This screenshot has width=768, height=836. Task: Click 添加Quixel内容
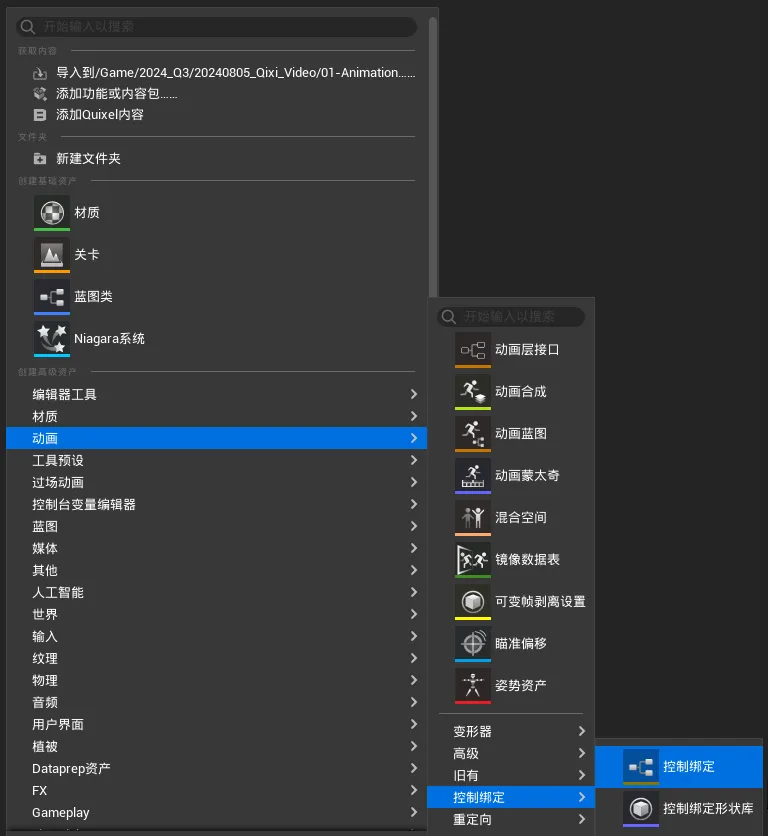[99, 115]
